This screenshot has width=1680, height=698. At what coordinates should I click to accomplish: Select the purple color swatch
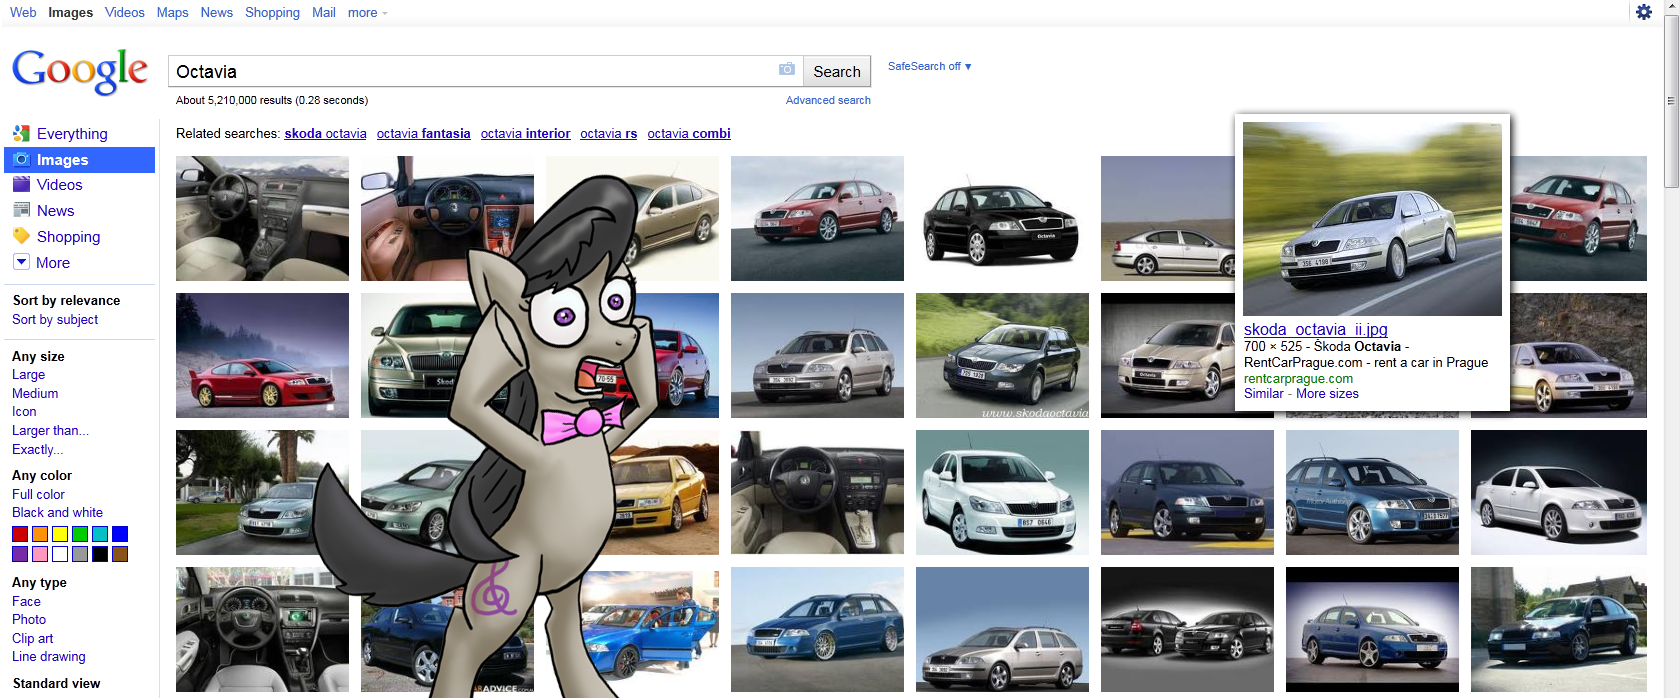(20, 554)
